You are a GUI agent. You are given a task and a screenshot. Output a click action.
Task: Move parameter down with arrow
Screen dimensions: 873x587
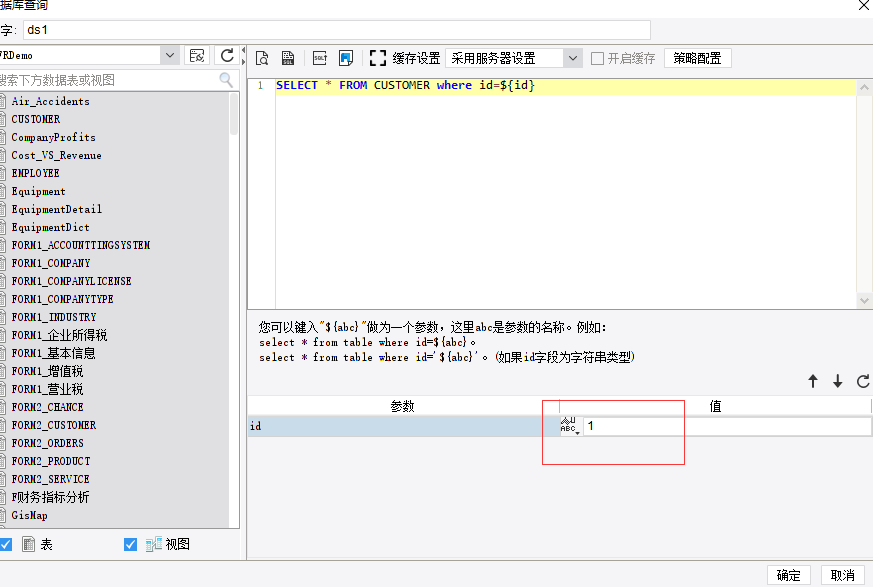click(x=837, y=381)
